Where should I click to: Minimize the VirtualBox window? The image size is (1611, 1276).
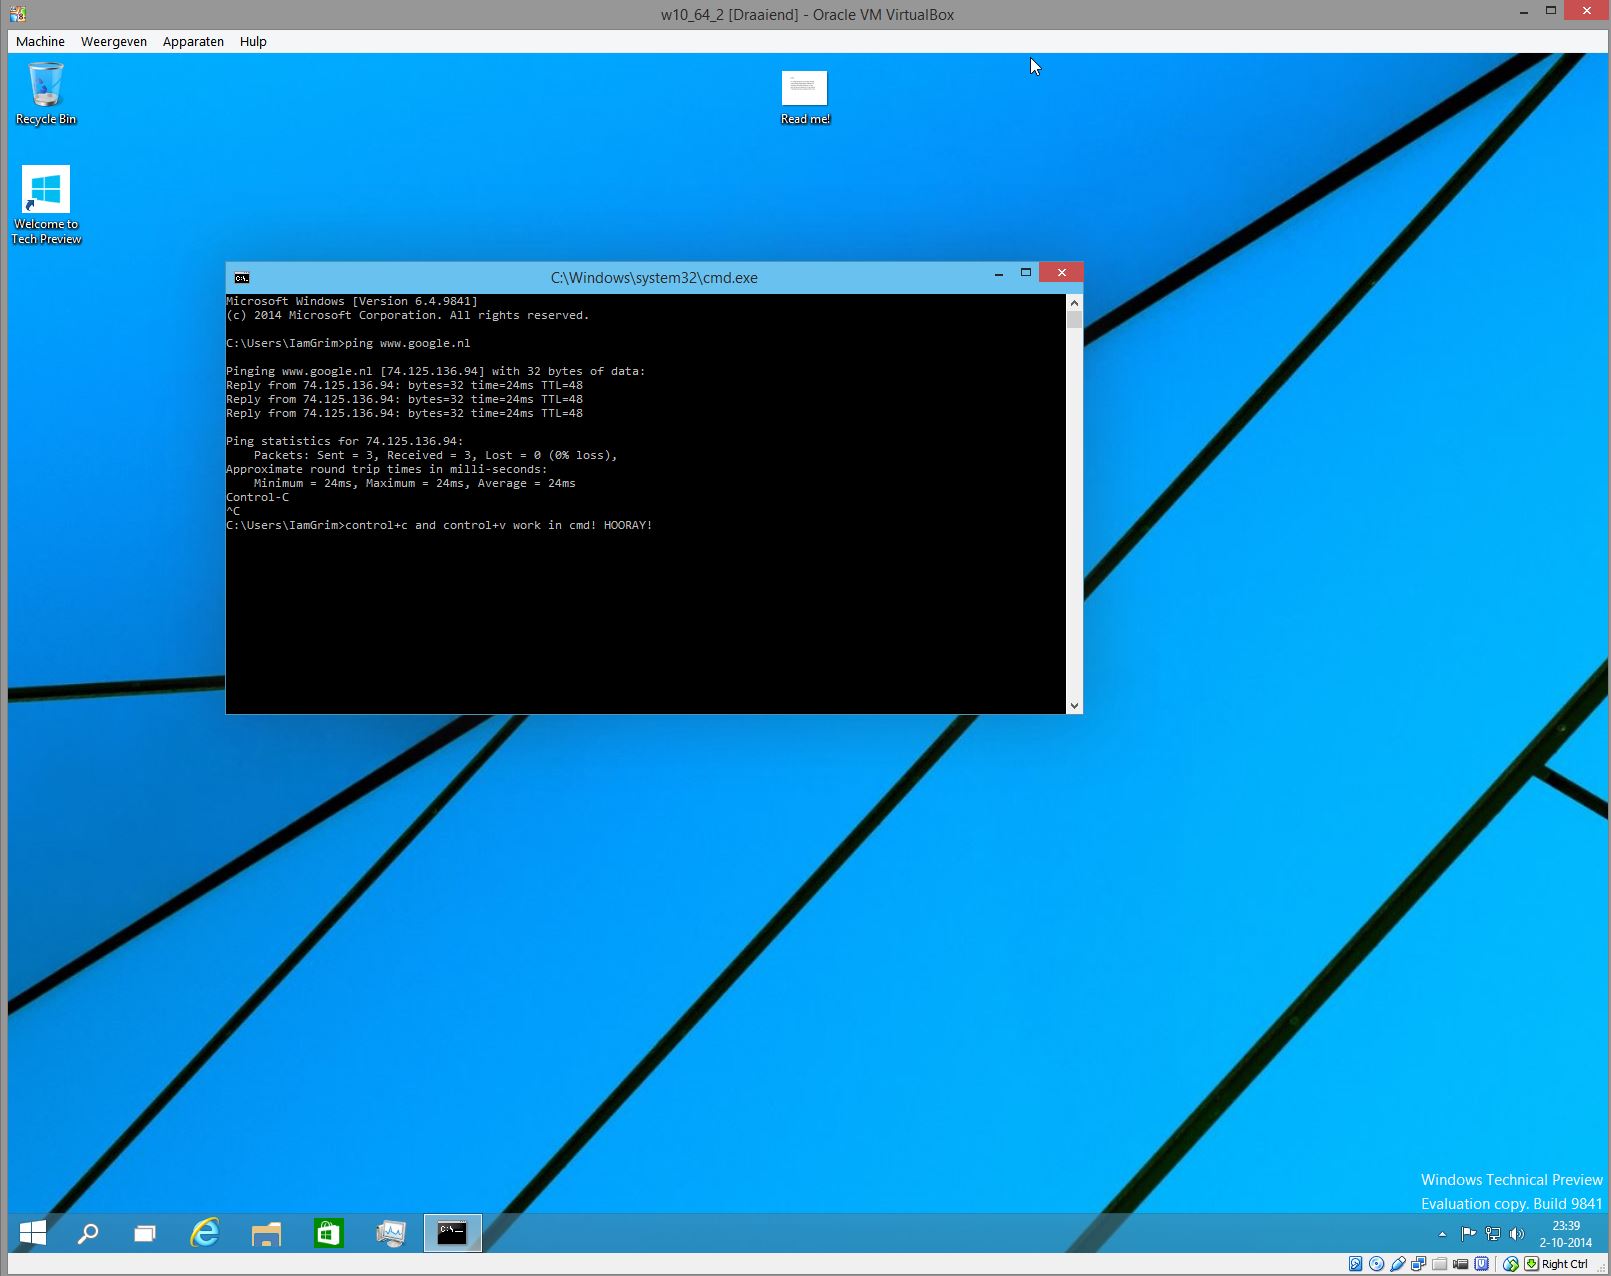coord(1524,12)
